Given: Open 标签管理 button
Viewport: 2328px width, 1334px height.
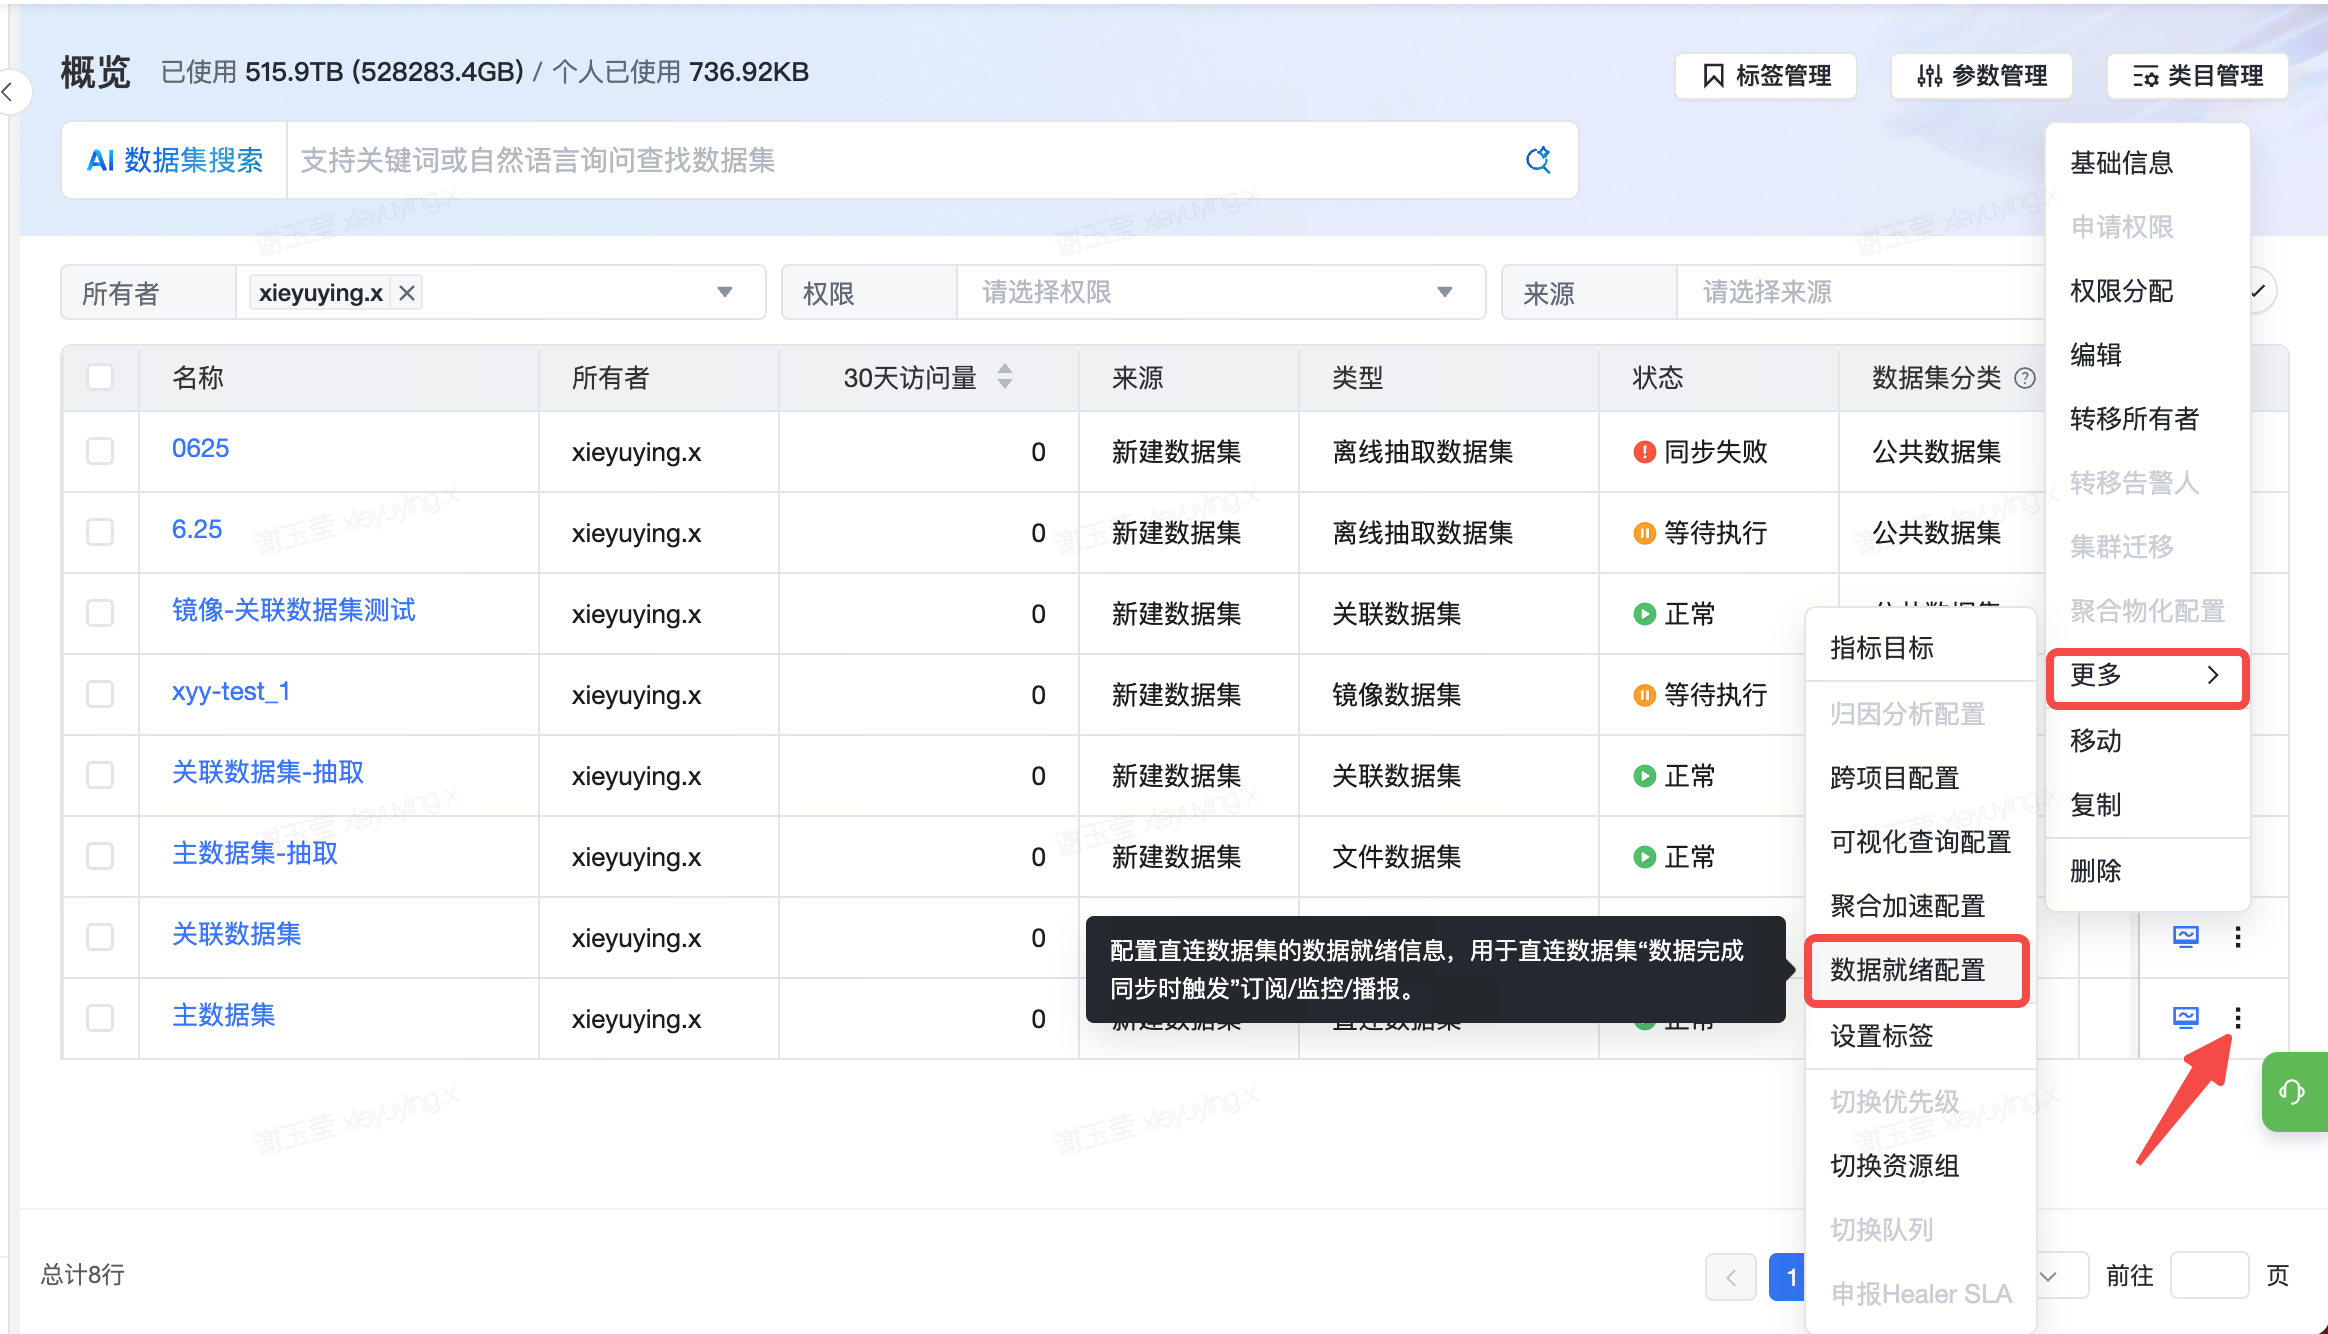Looking at the screenshot, I should [x=1766, y=76].
